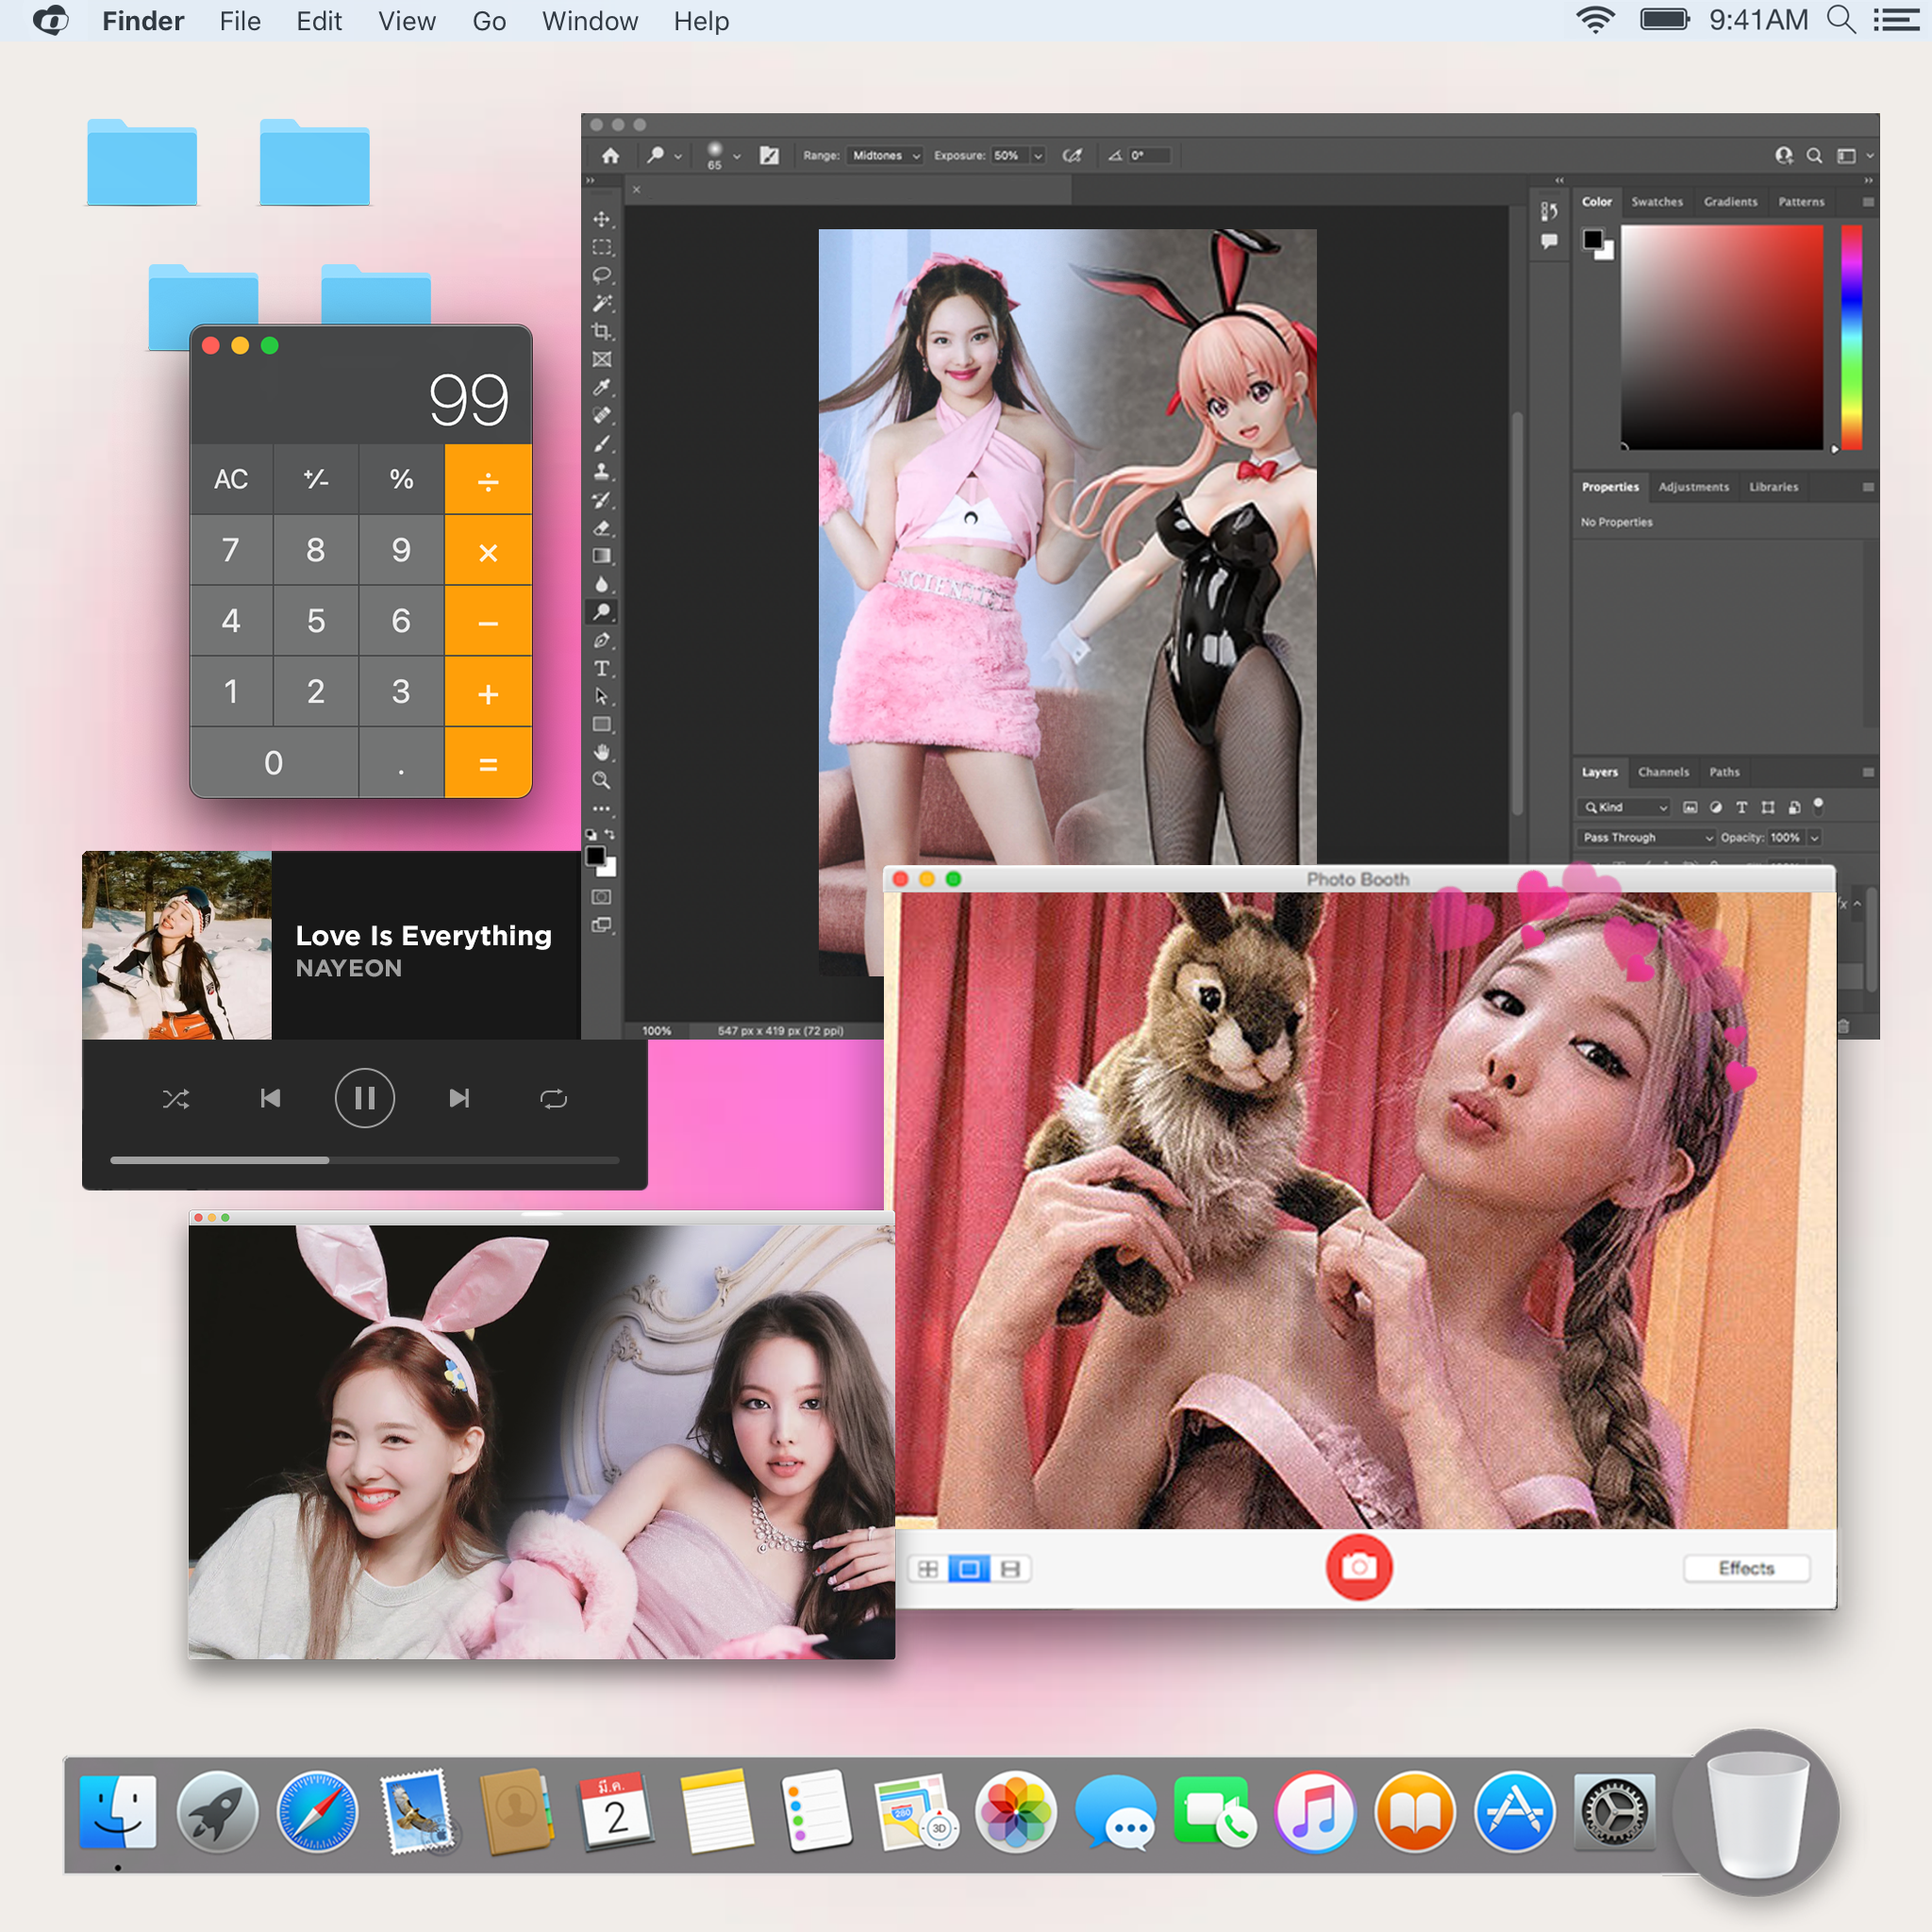Pause the song Love Is Everything
Screen dimensions: 1932x1932
coord(364,1098)
